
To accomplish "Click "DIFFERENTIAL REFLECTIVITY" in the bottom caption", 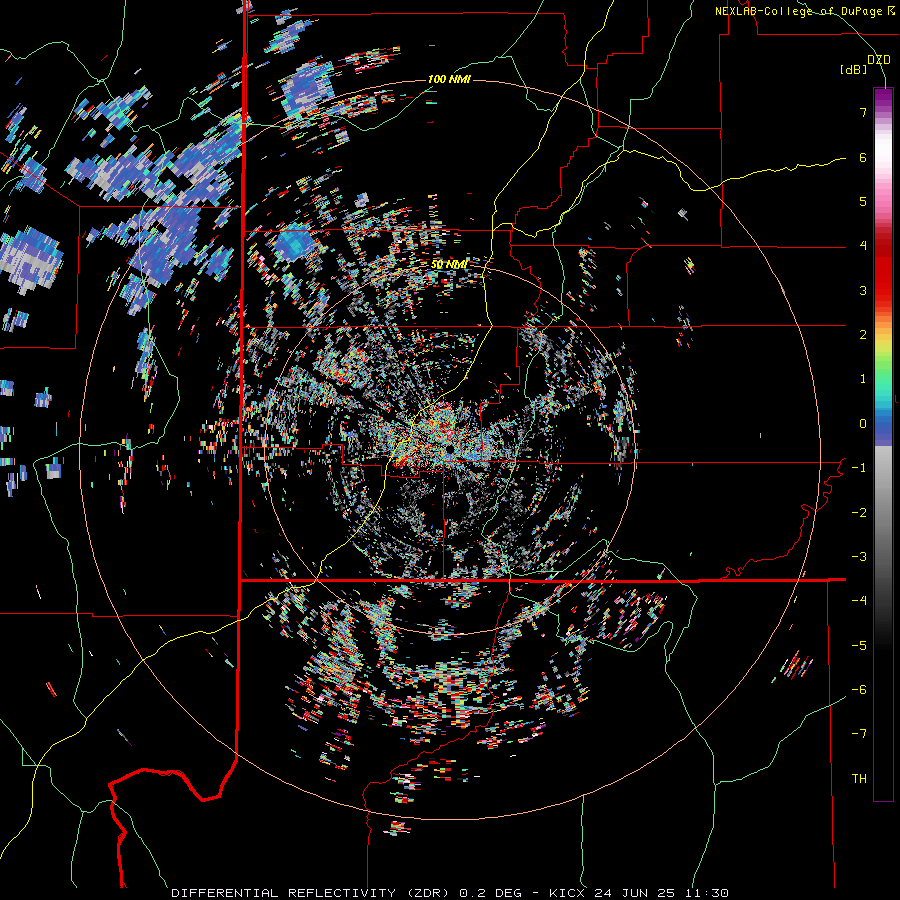I will tap(283, 893).
